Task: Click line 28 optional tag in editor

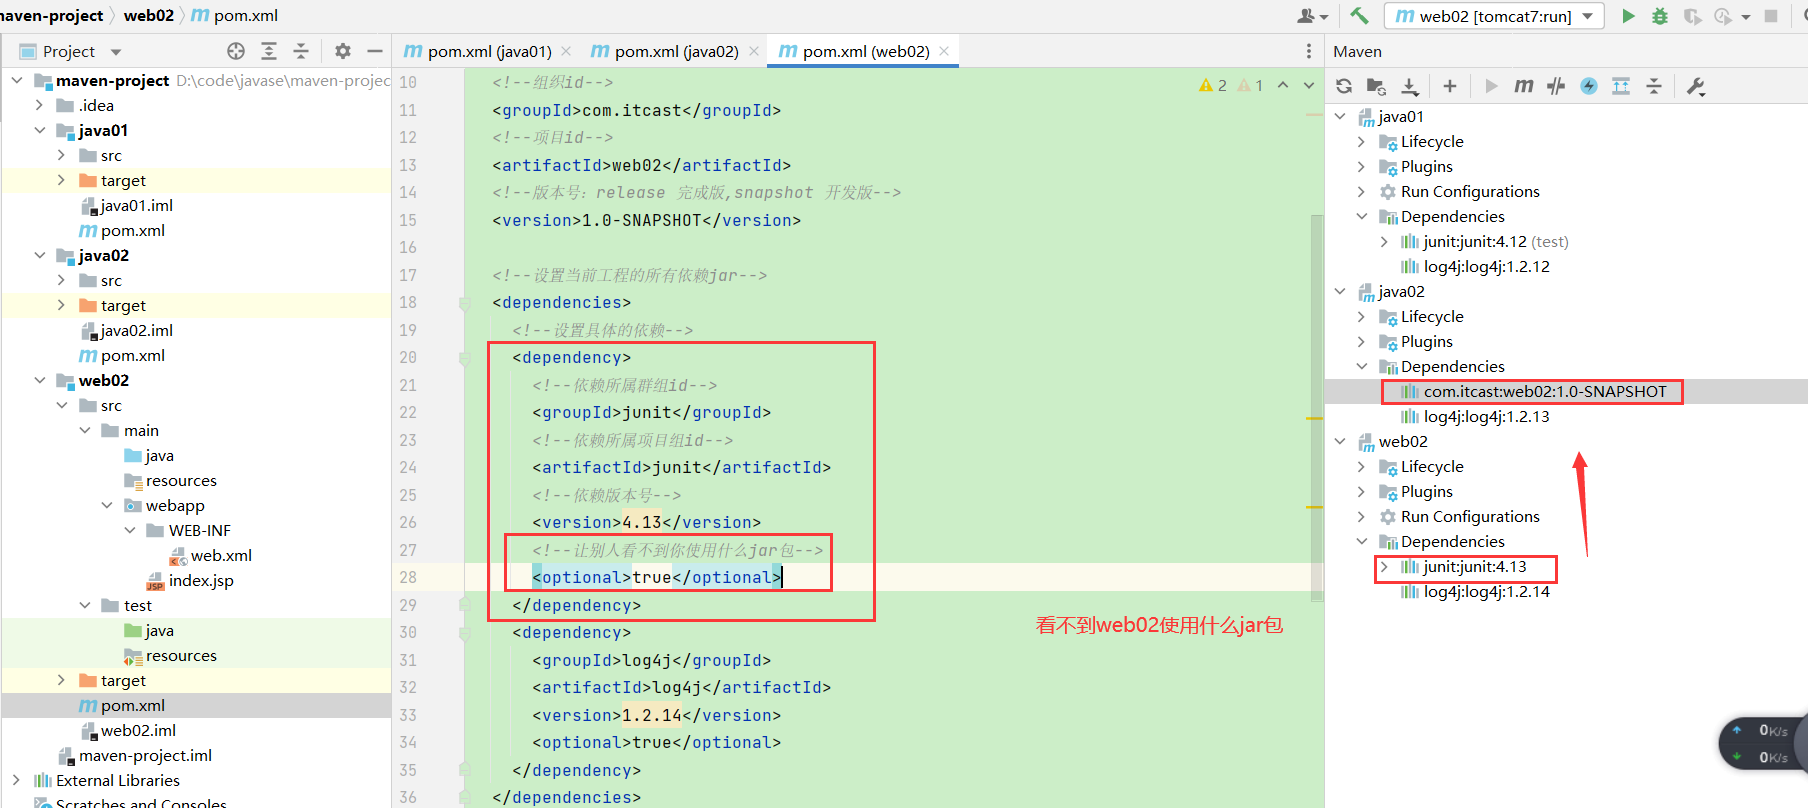Action: [x=656, y=577]
